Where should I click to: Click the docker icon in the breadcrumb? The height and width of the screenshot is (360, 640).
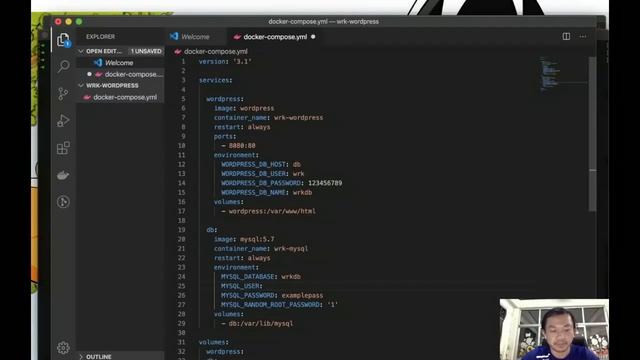coord(178,51)
